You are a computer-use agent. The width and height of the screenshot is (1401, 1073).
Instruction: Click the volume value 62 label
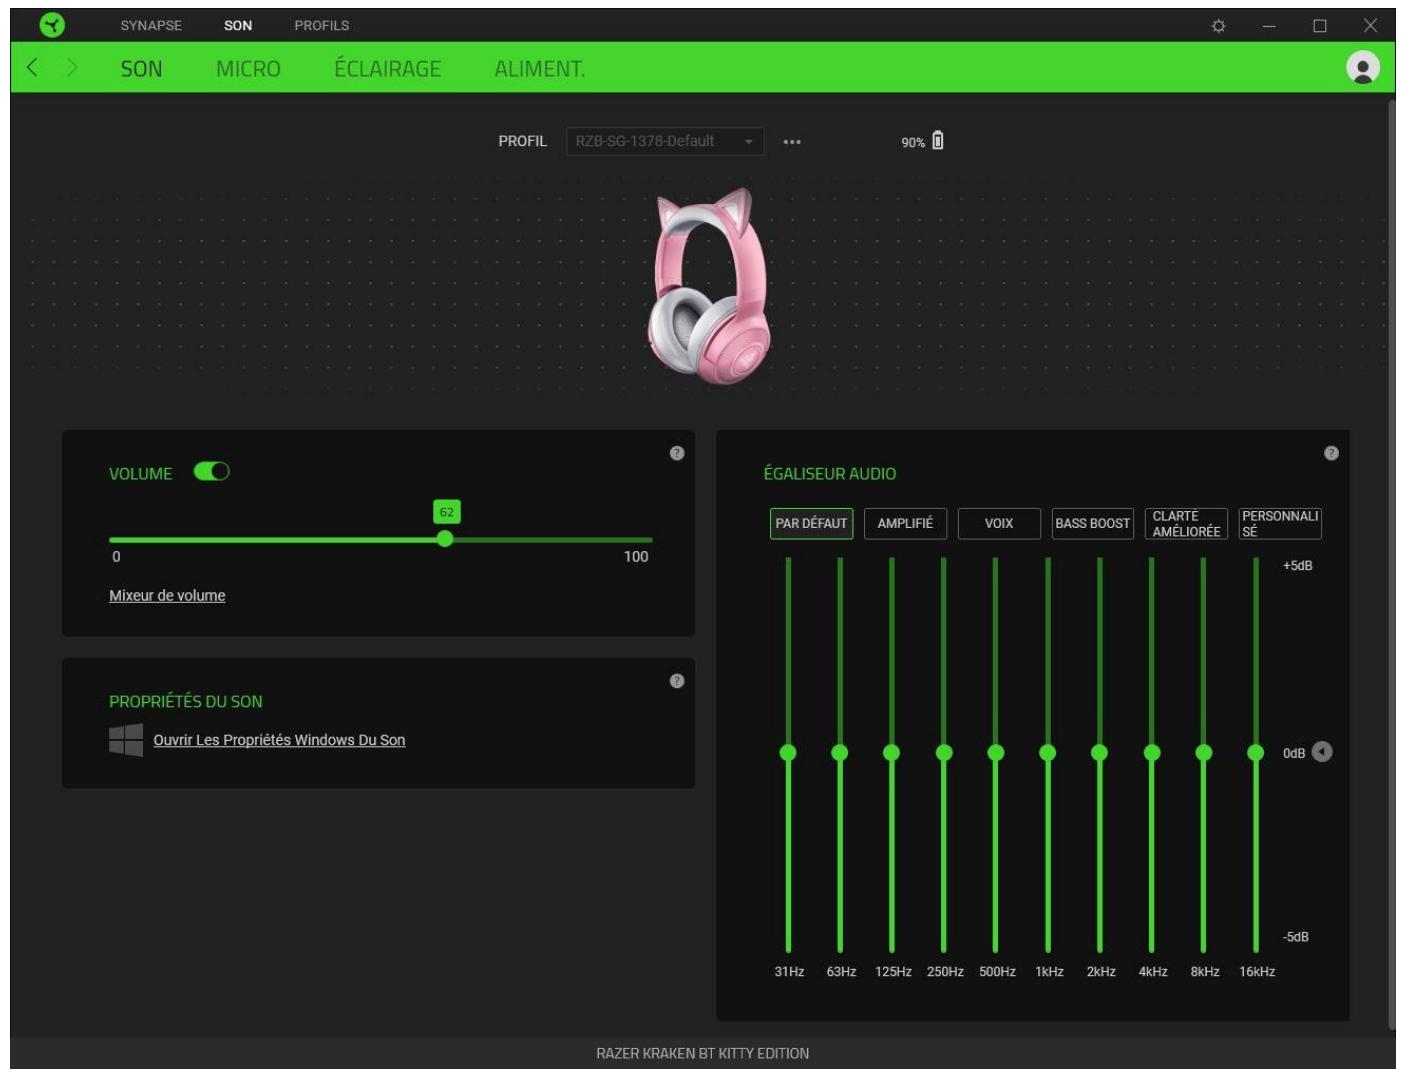[x=446, y=512]
